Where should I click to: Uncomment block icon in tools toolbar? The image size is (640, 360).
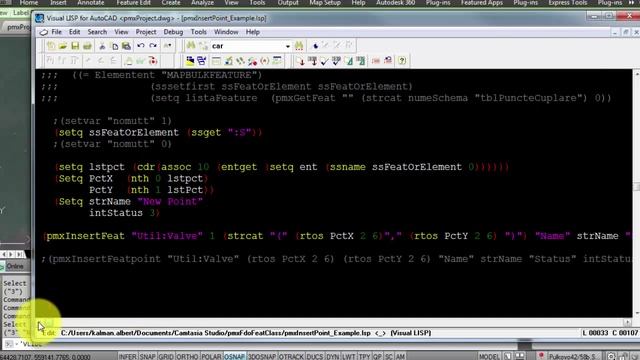pos(388,61)
